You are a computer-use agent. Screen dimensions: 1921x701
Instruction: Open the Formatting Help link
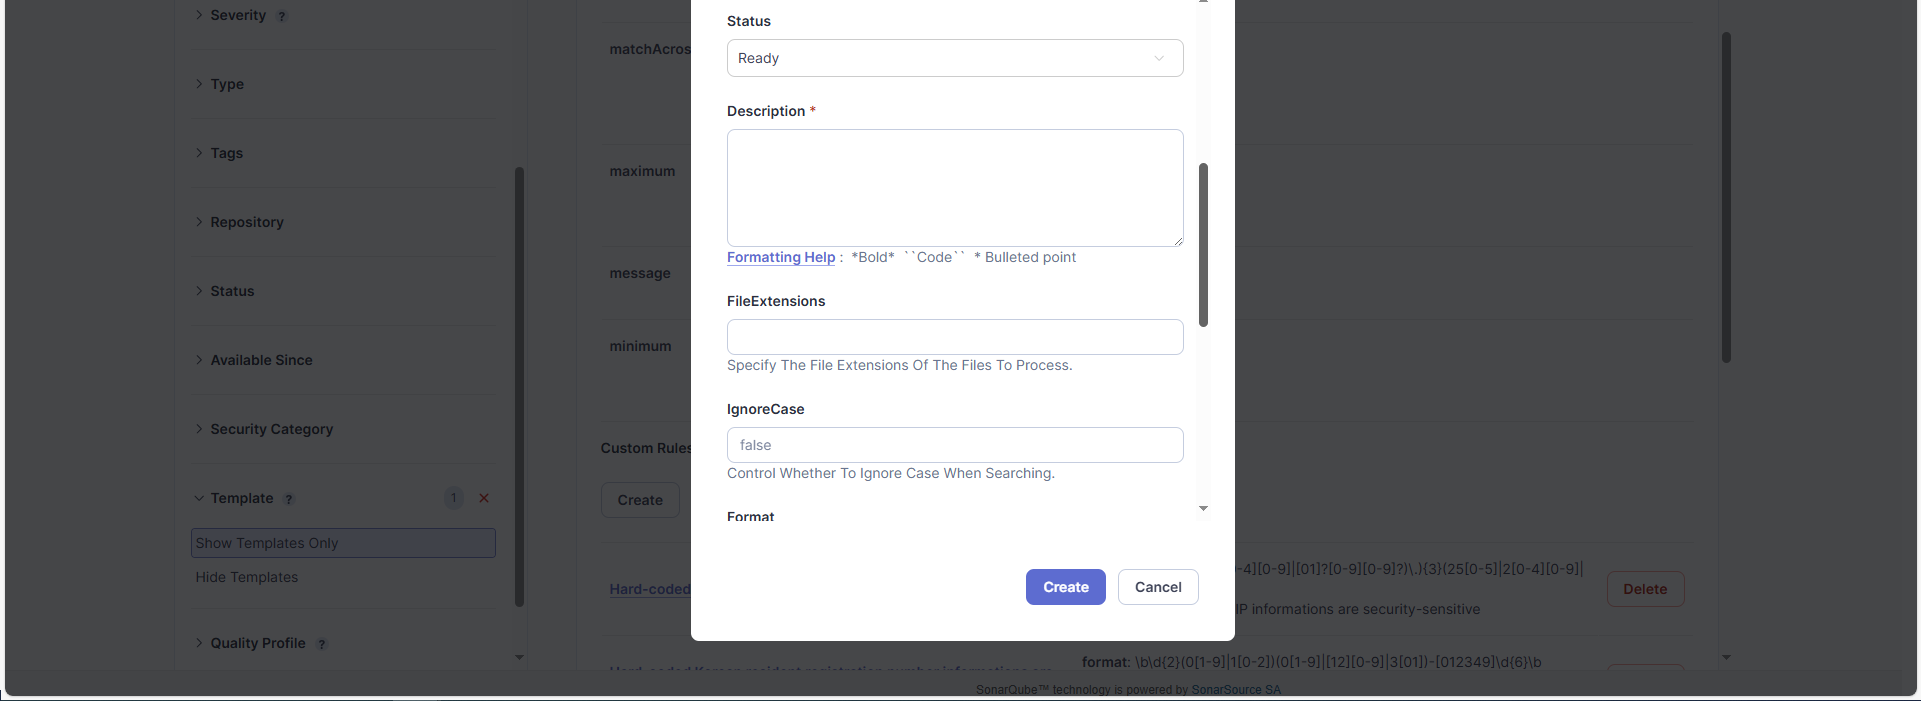tap(781, 257)
